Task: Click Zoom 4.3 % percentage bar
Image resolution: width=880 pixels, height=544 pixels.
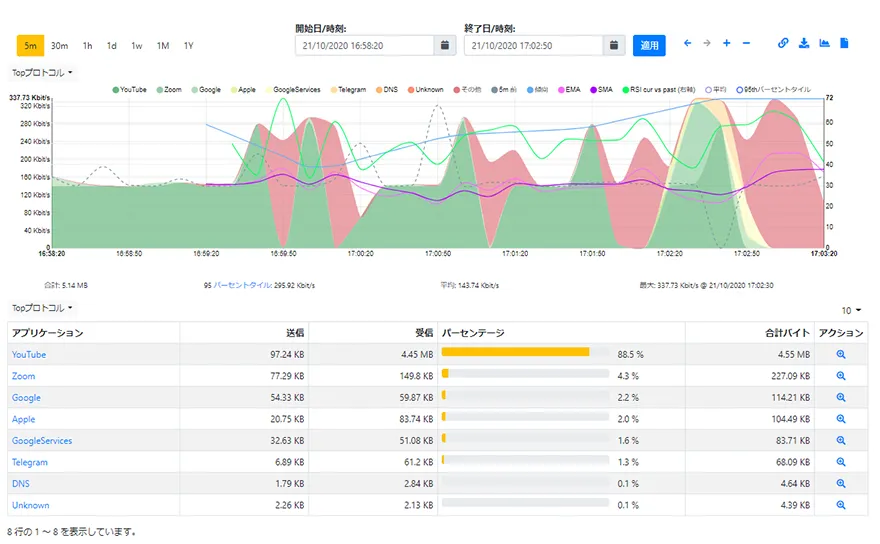Action: point(525,373)
